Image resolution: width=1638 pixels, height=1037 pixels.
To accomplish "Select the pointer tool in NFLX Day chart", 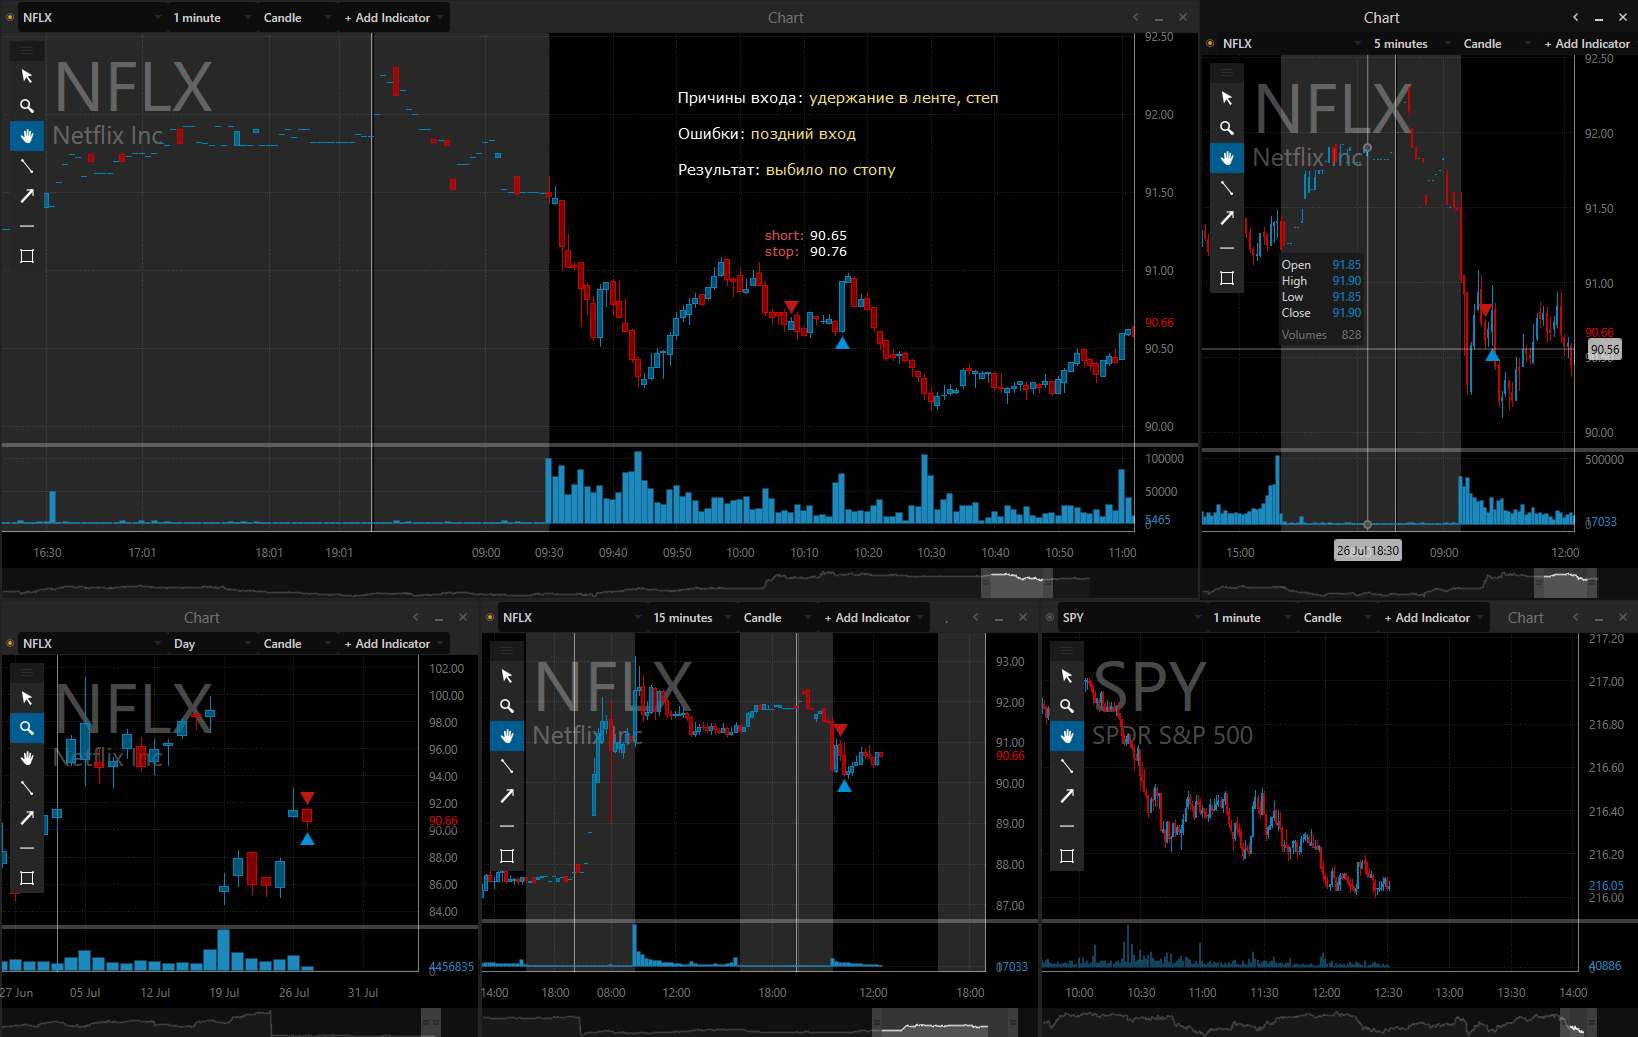I will click(27, 698).
